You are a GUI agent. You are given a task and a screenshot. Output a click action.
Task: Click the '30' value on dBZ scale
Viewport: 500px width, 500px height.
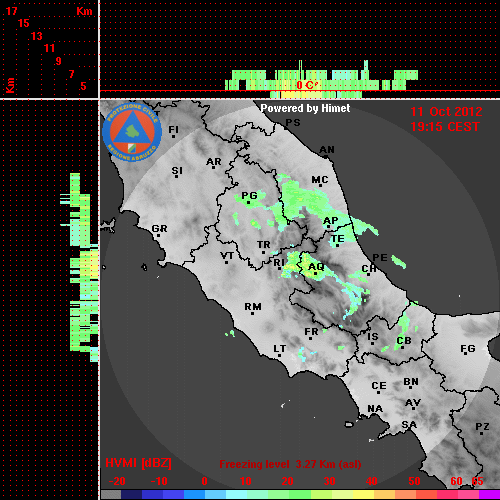pos(329,481)
